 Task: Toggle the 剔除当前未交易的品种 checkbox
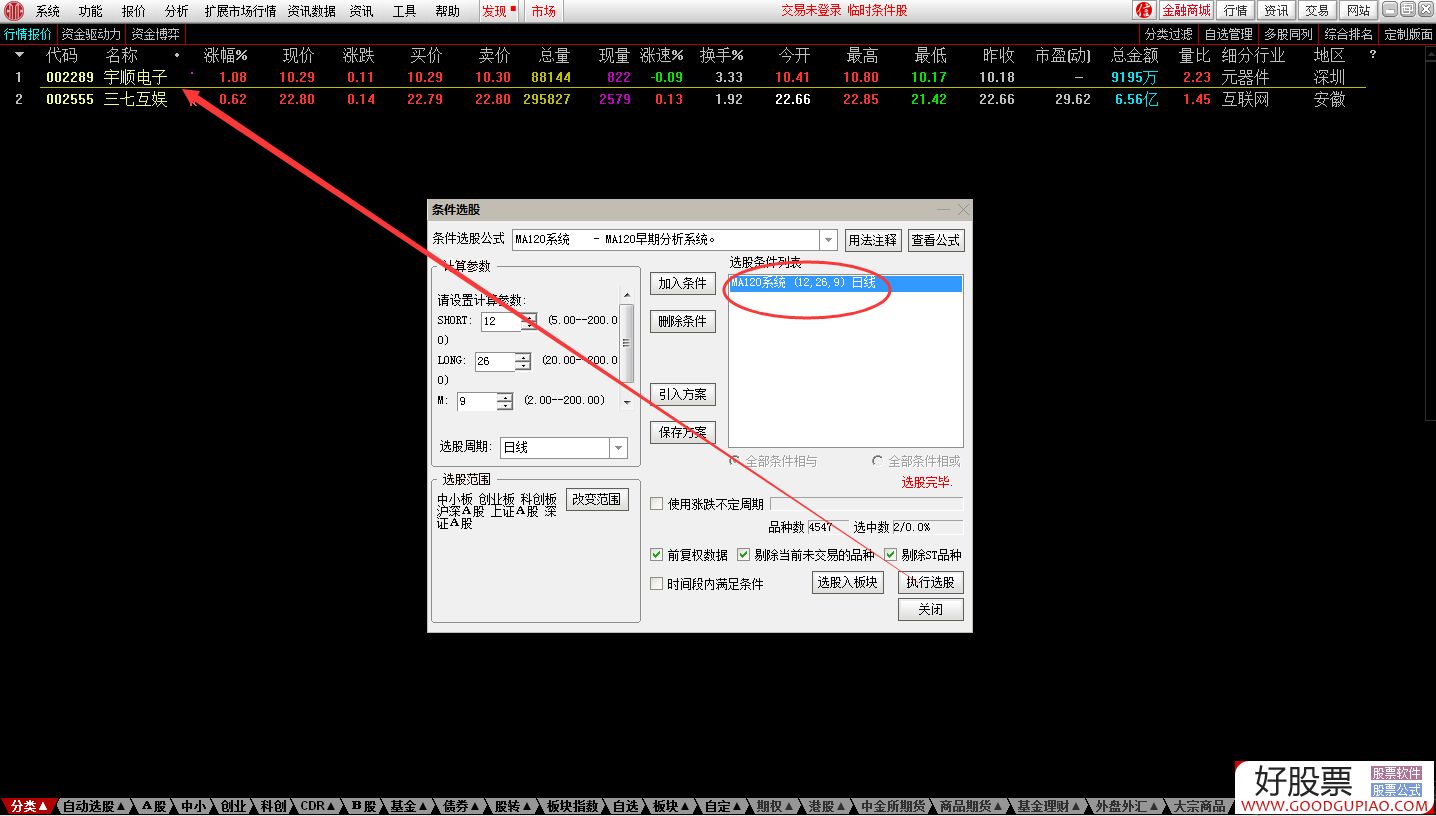tap(744, 555)
